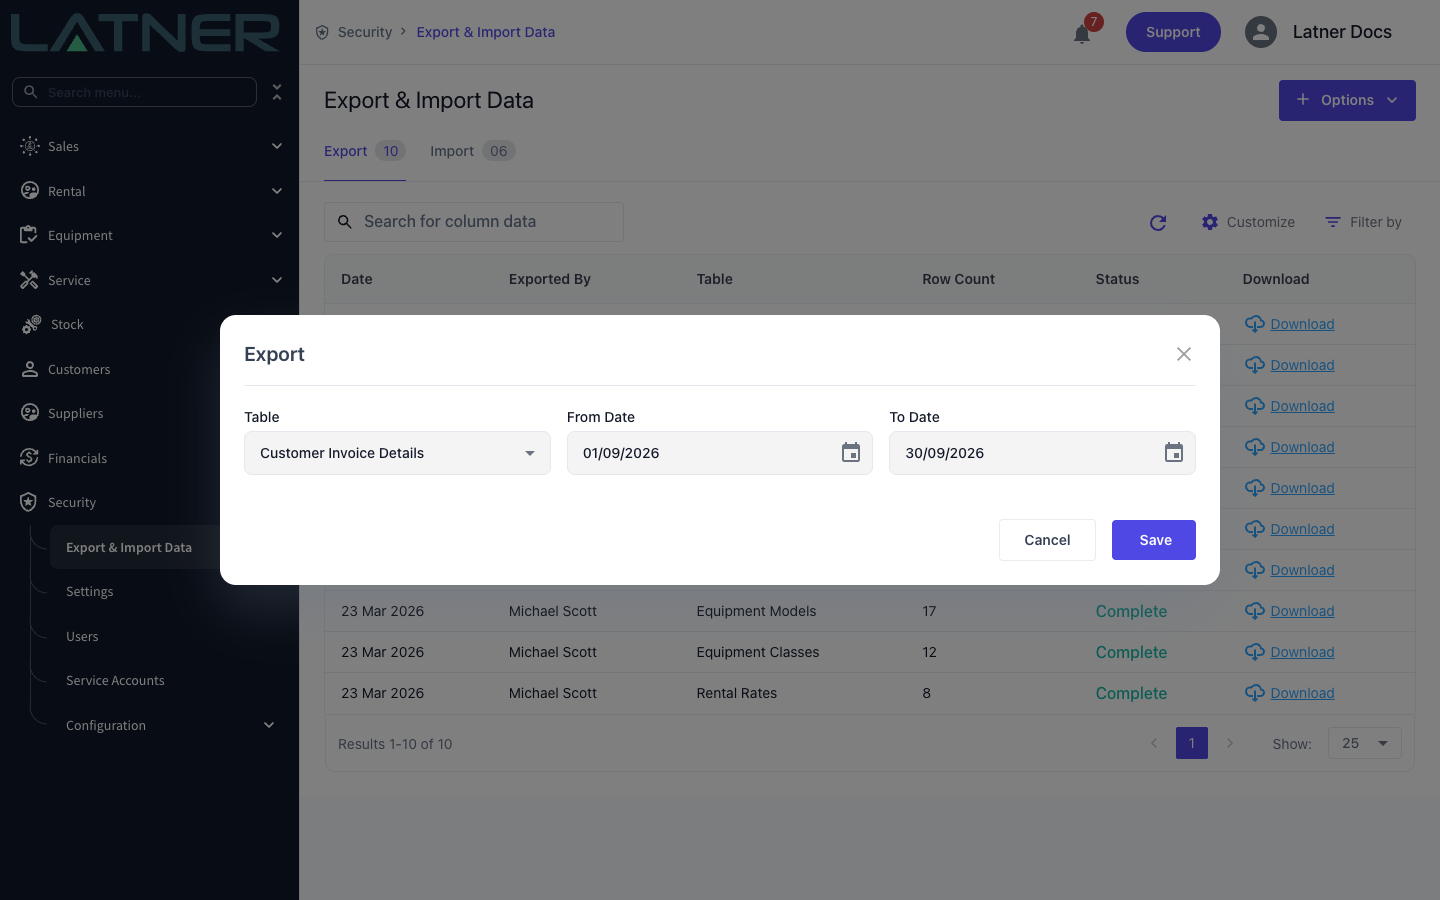1440x900 pixels.
Task: Select the Export tab
Action: [365, 151]
